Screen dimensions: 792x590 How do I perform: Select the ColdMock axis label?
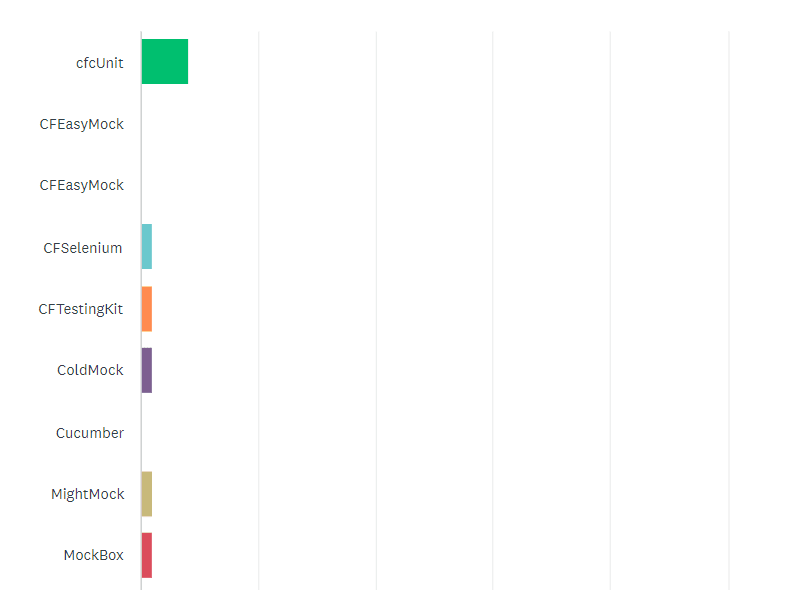click(x=90, y=370)
